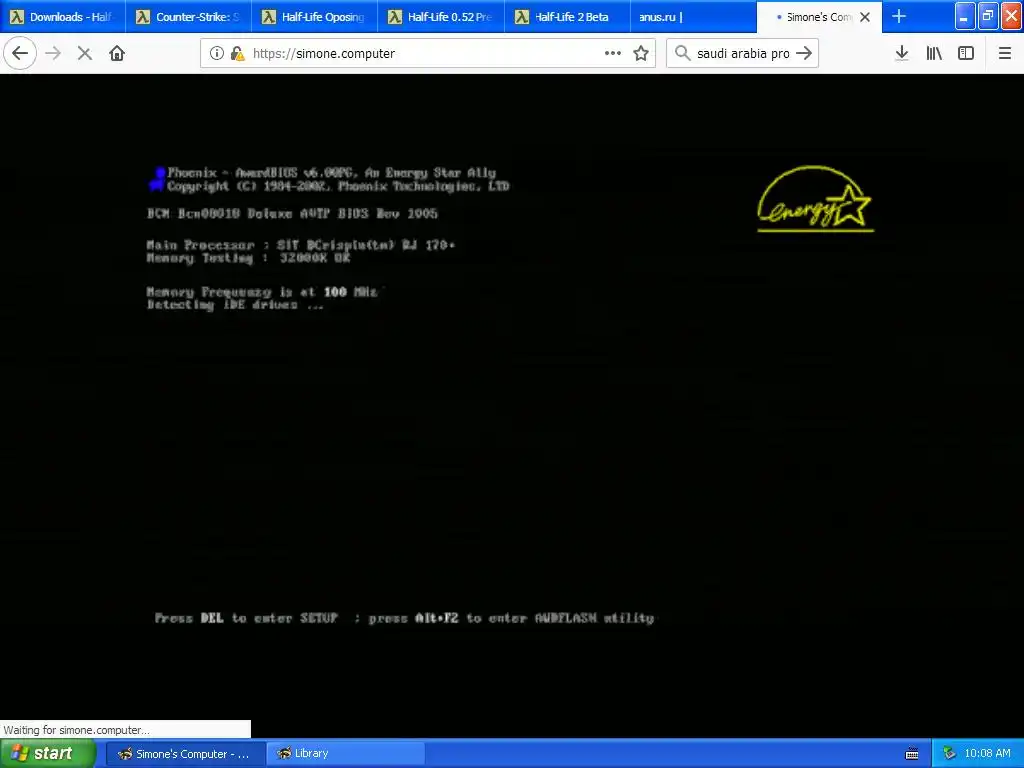Select the Library taskbar button
Image resolution: width=1024 pixels, height=768 pixels.
click(x=345, y=754)
